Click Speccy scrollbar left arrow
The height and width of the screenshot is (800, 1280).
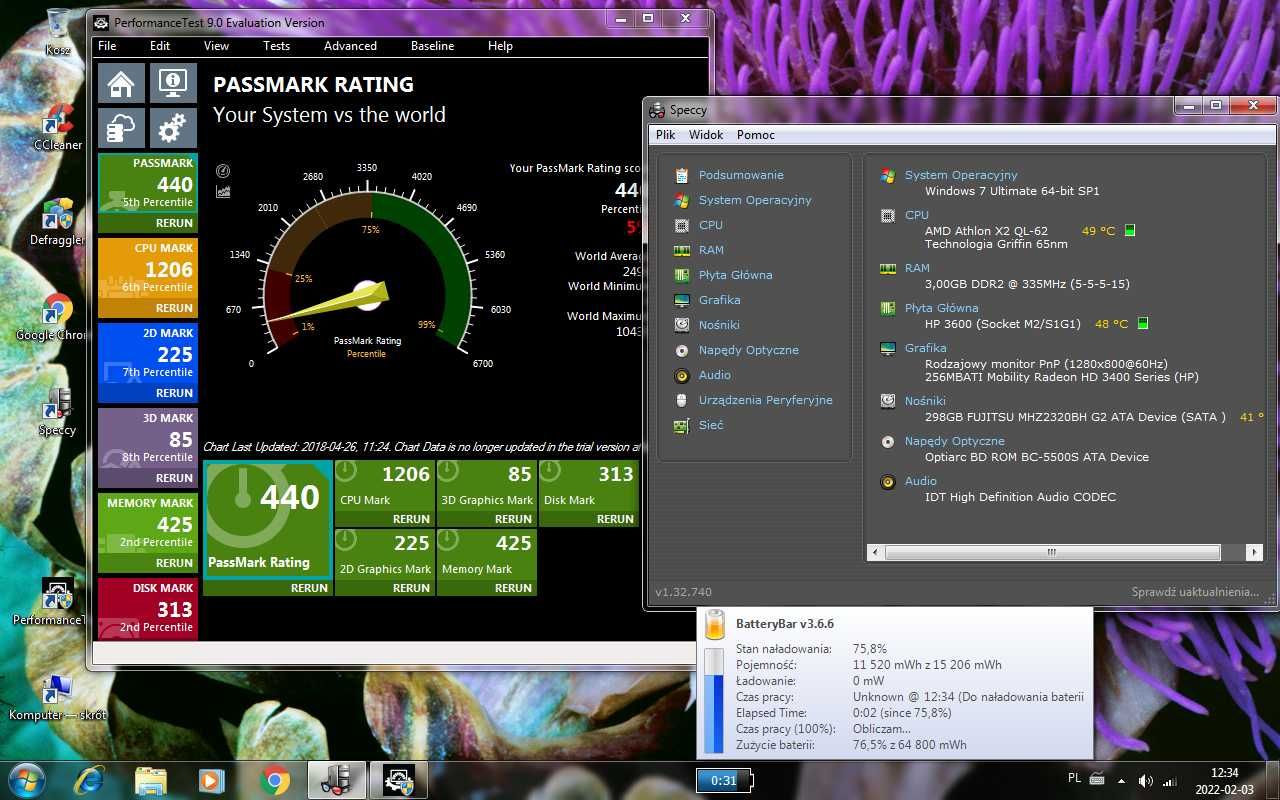point(875,552)
